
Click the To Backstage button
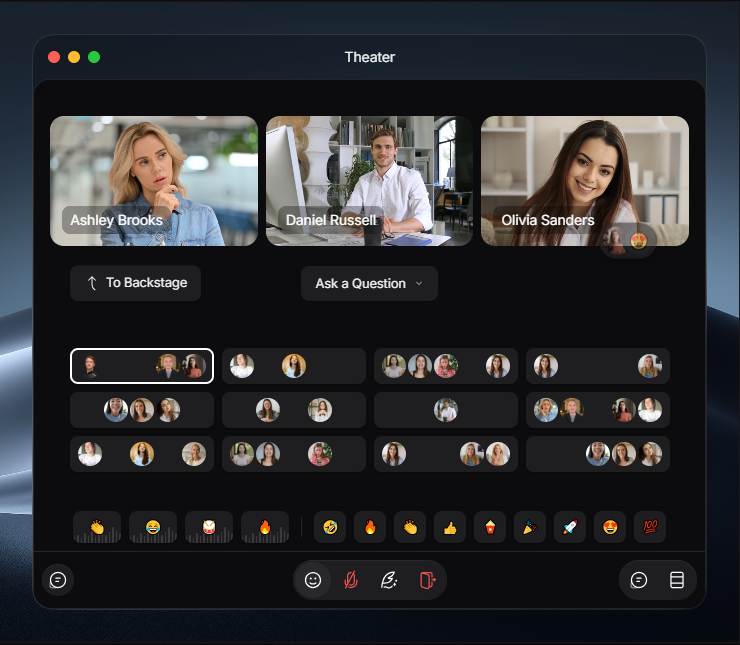coord(135,283)
